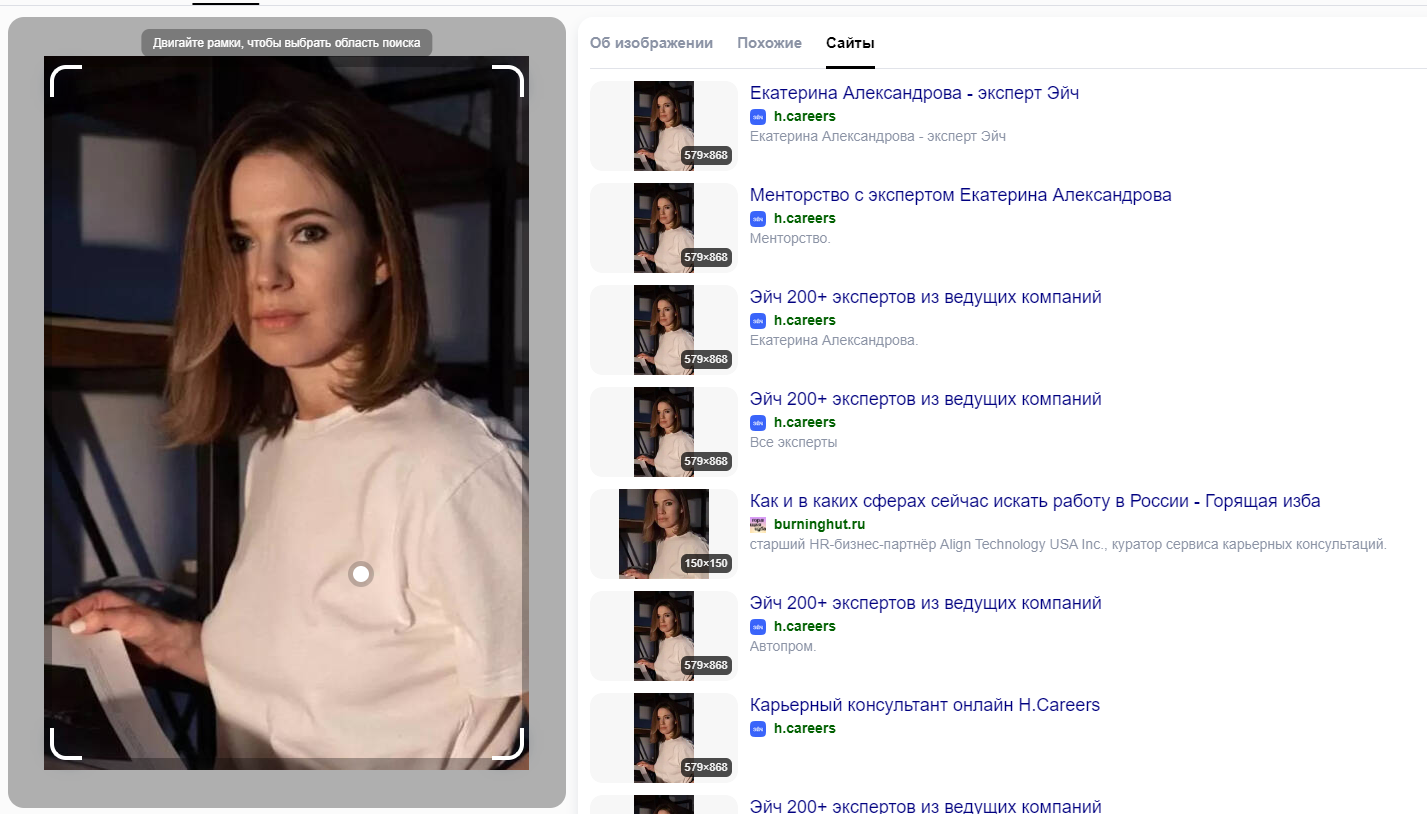Open Как и в каких сферах сейчас искать работу link
Image resolution: width=1427 pixels, height=814 pixels.
1035,501
